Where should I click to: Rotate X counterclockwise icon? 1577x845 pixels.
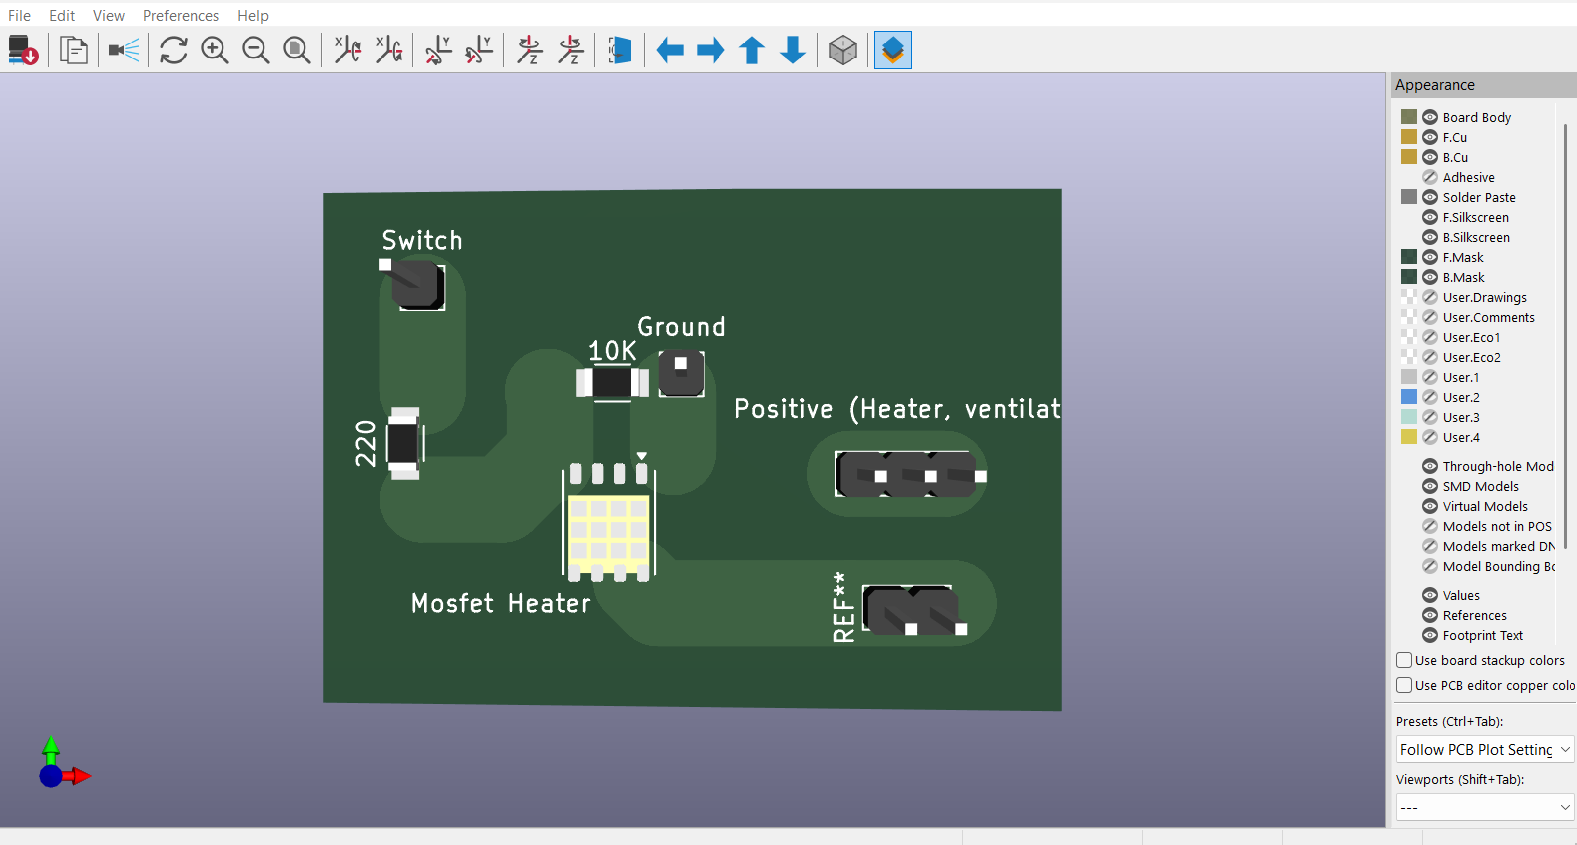point(388,50)
